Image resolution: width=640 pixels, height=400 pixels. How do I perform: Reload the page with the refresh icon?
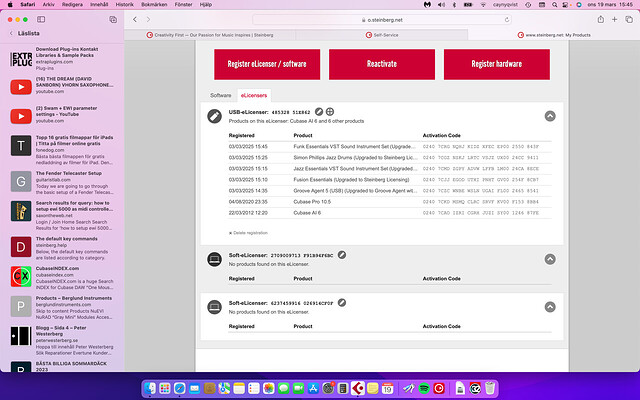(507, 20)
